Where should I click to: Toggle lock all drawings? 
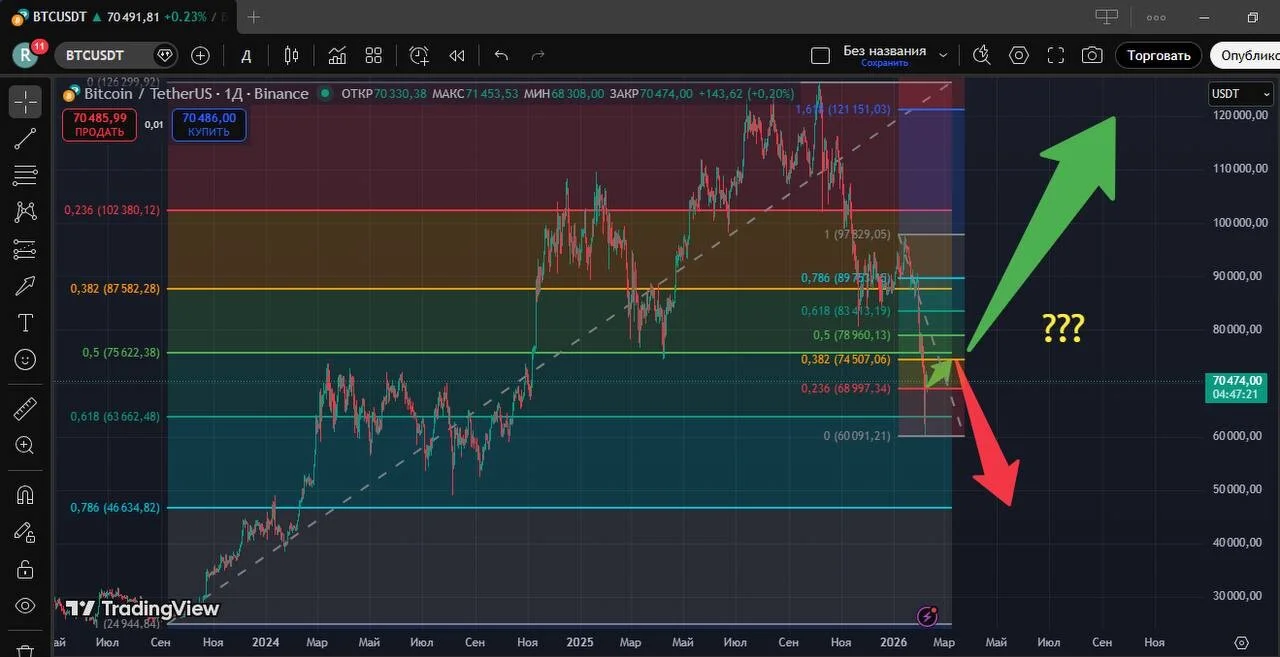click(x=25, y=568)
